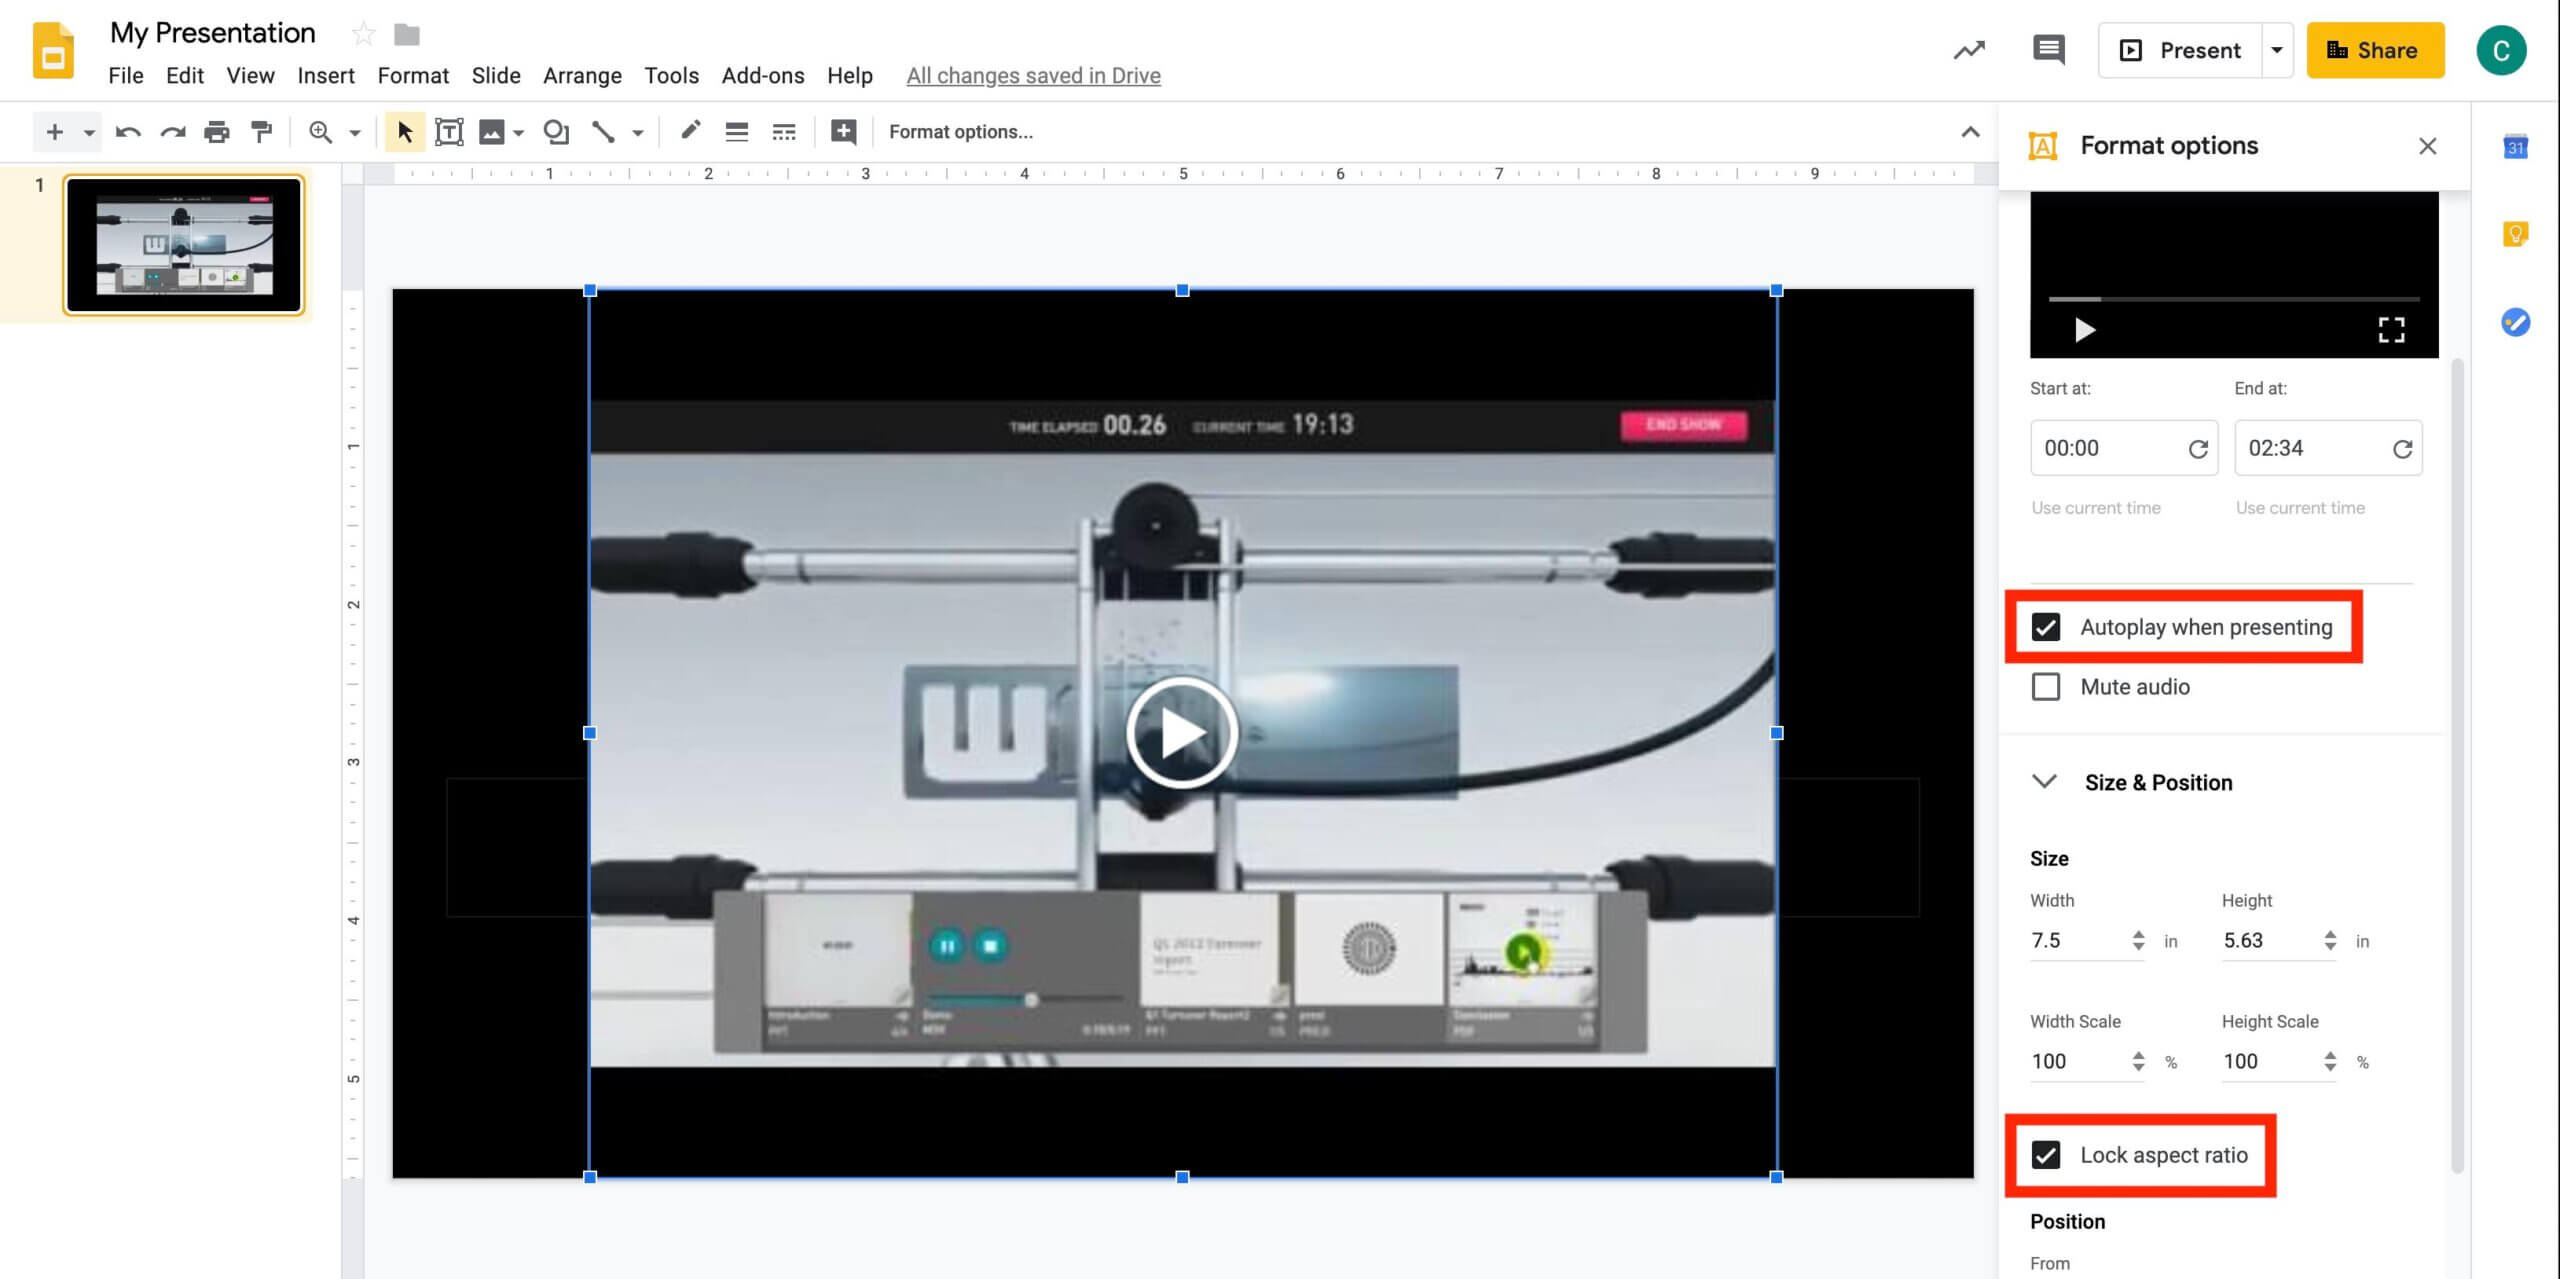Enable Mute audio checkbox
The height and width of the screenshot is (1279, 2560).
(2044, 686)
